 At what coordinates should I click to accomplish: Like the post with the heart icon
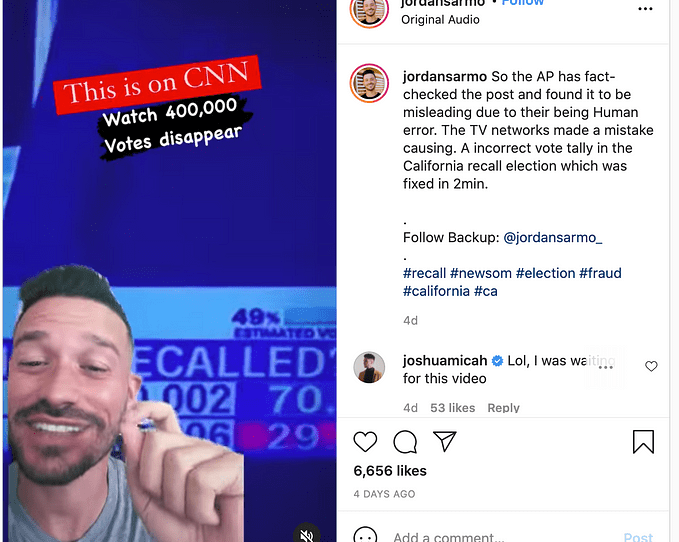click(x=365, y=442)
